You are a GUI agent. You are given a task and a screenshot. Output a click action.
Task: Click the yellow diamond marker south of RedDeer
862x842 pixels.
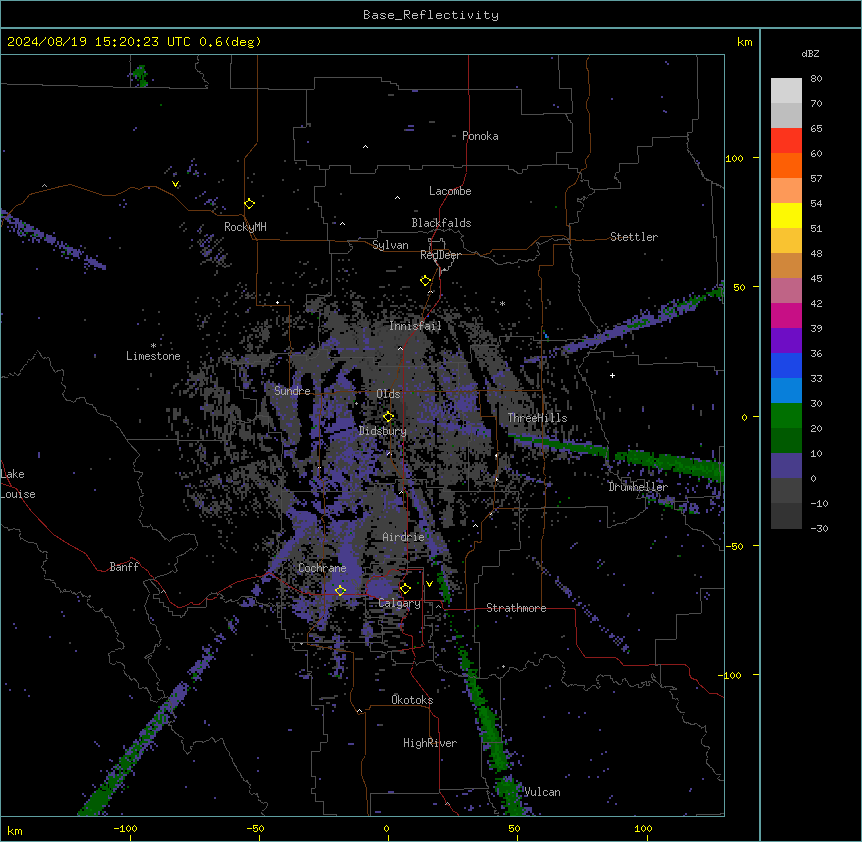click(x=425, y=281)
